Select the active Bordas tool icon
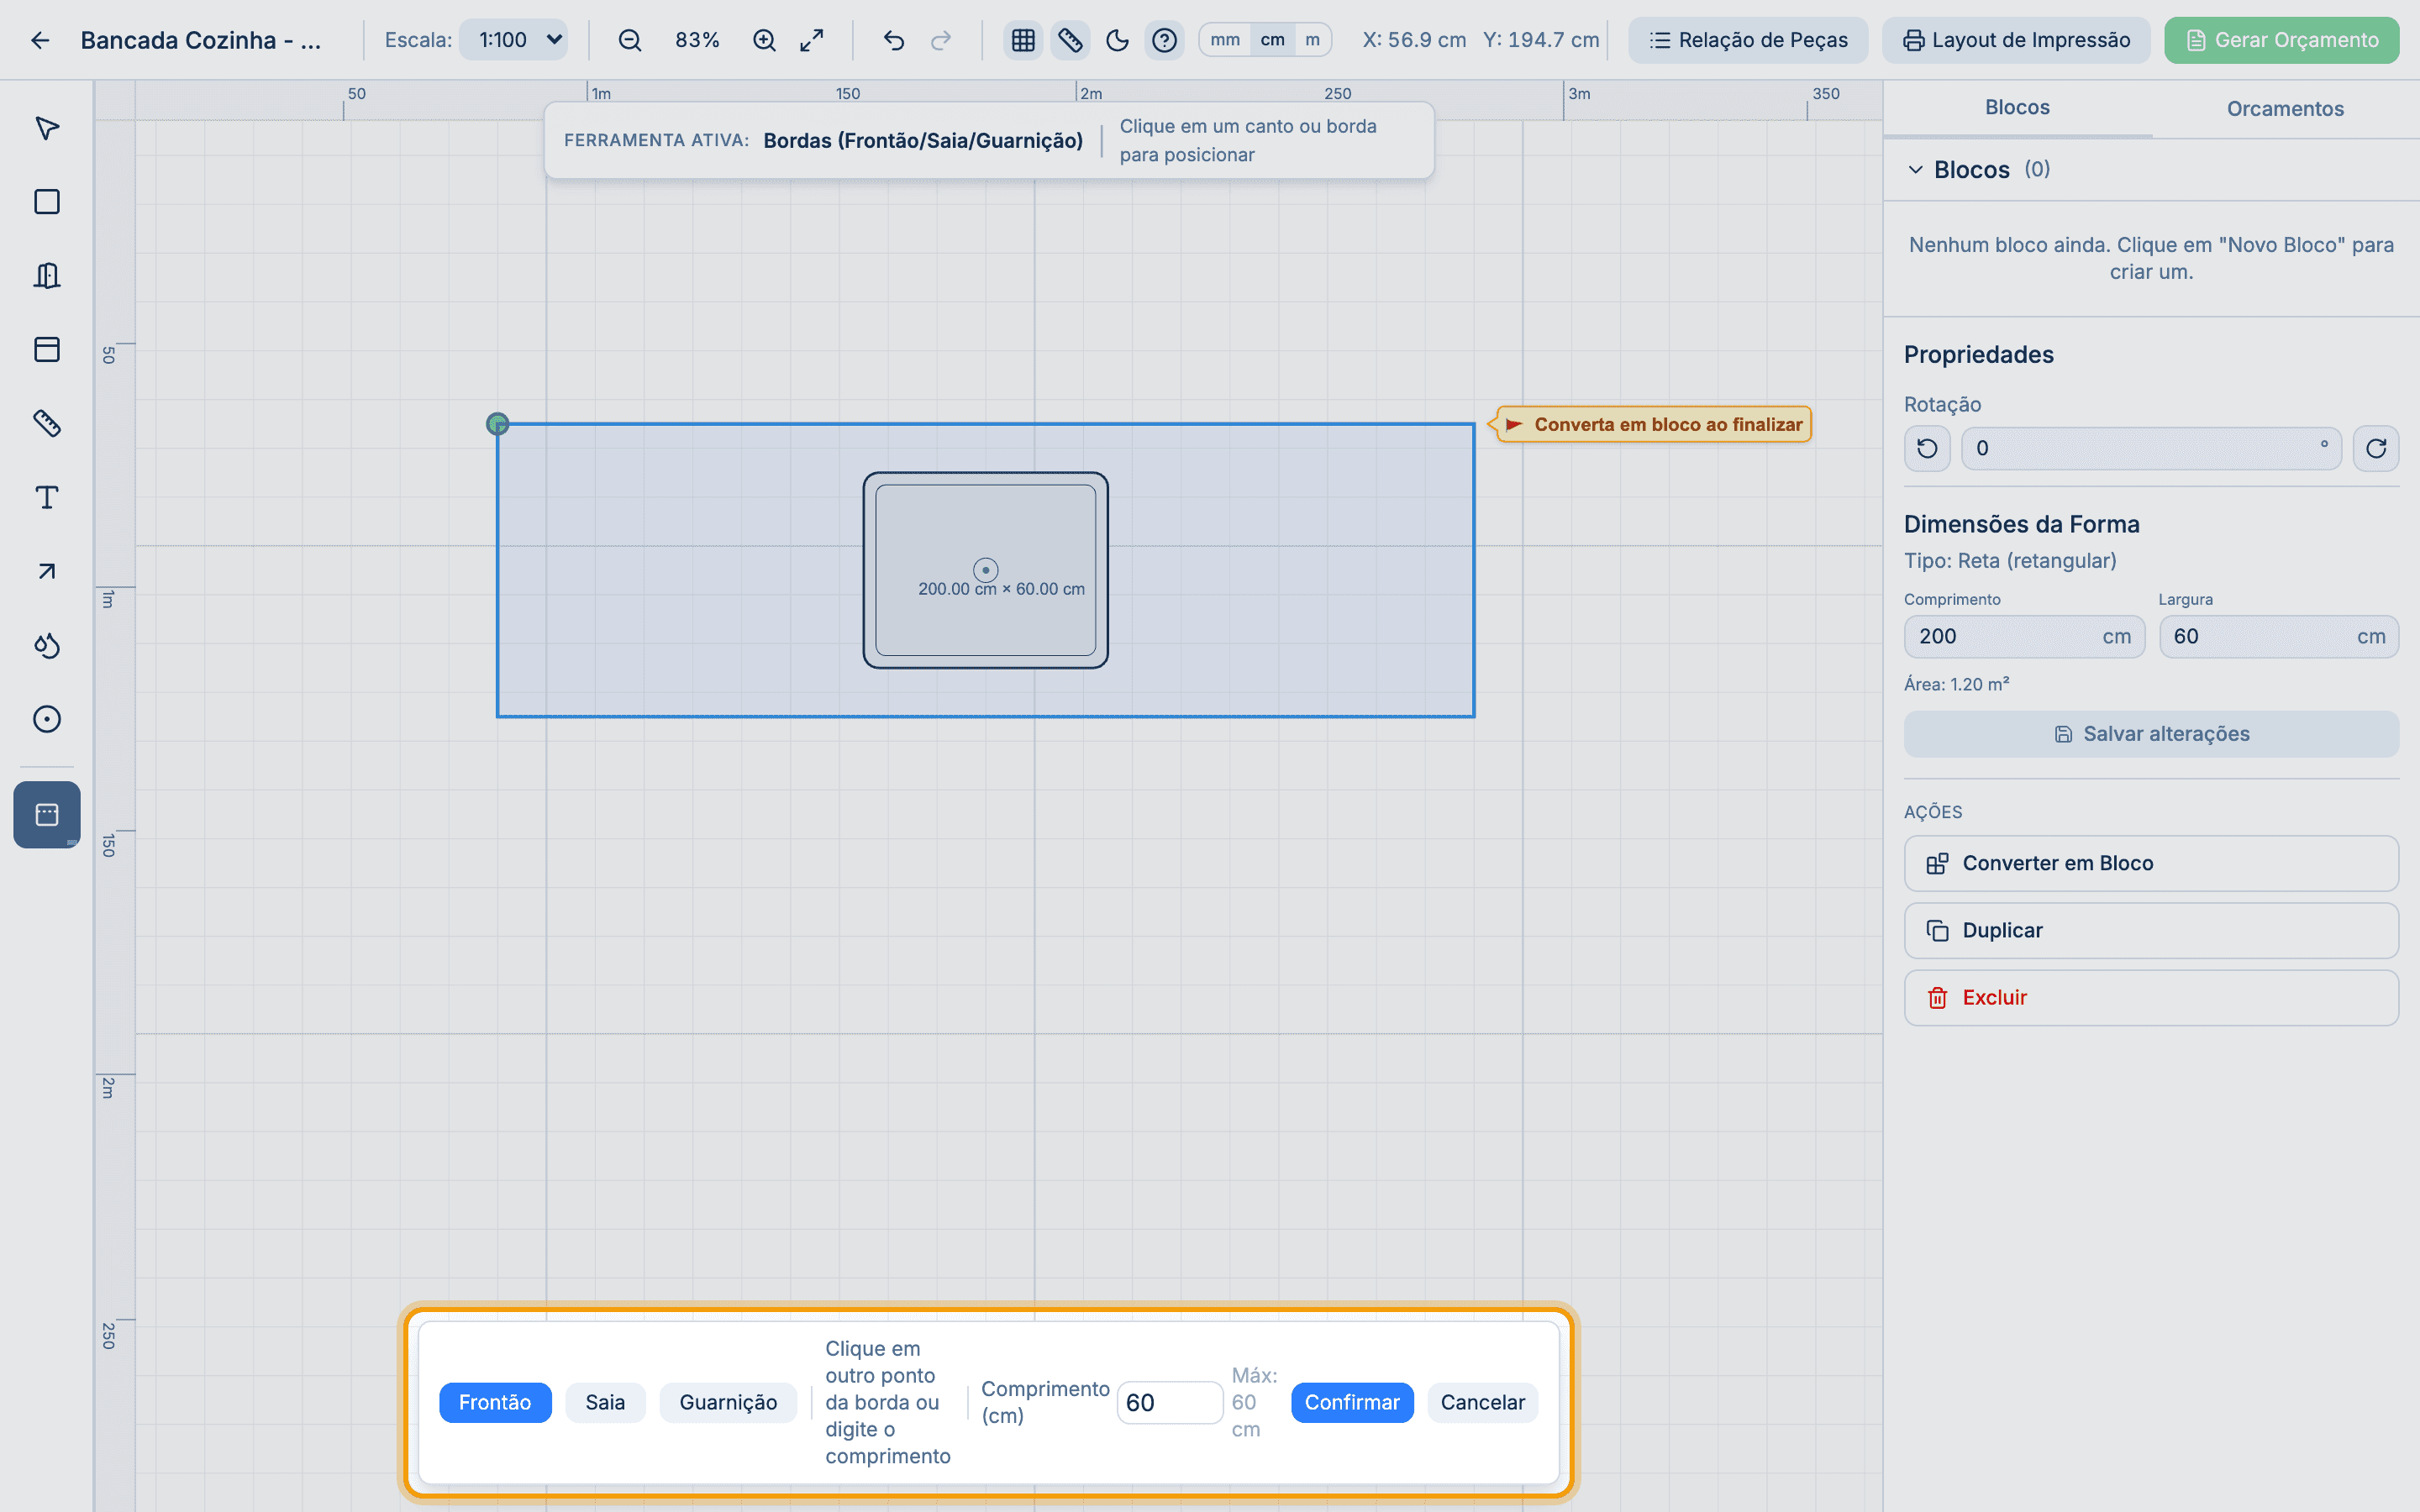The height and width of the screenshot is (1512, 2420). [x=47, y=815]
